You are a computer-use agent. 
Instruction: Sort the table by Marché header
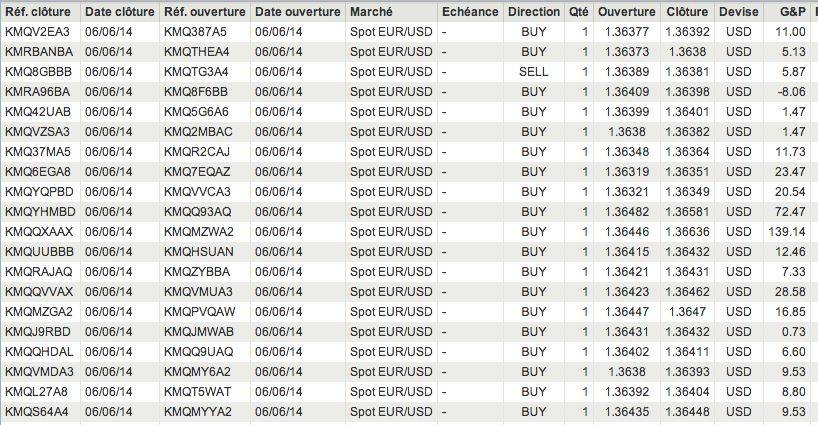(x=372, y=12)
